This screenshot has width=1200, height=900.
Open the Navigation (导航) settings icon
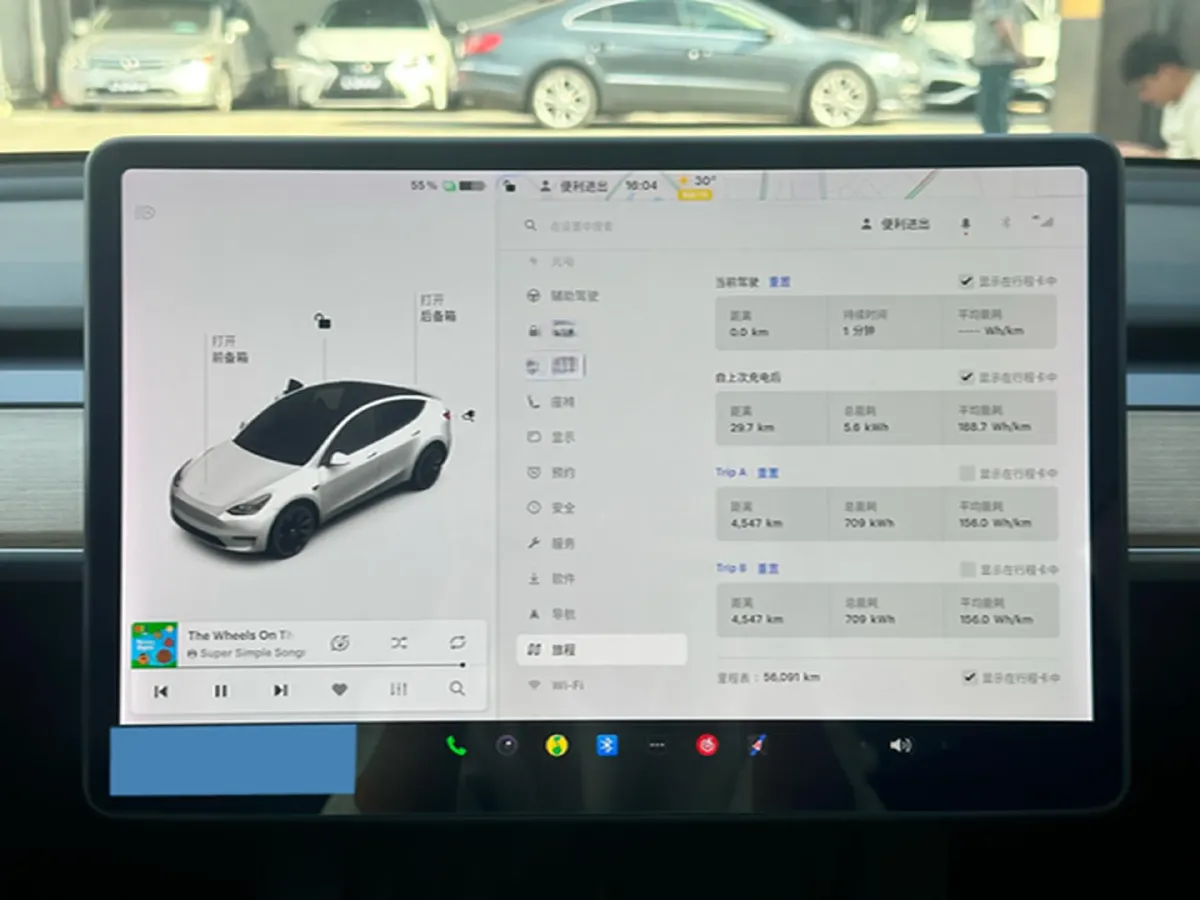tap(532, 614)
